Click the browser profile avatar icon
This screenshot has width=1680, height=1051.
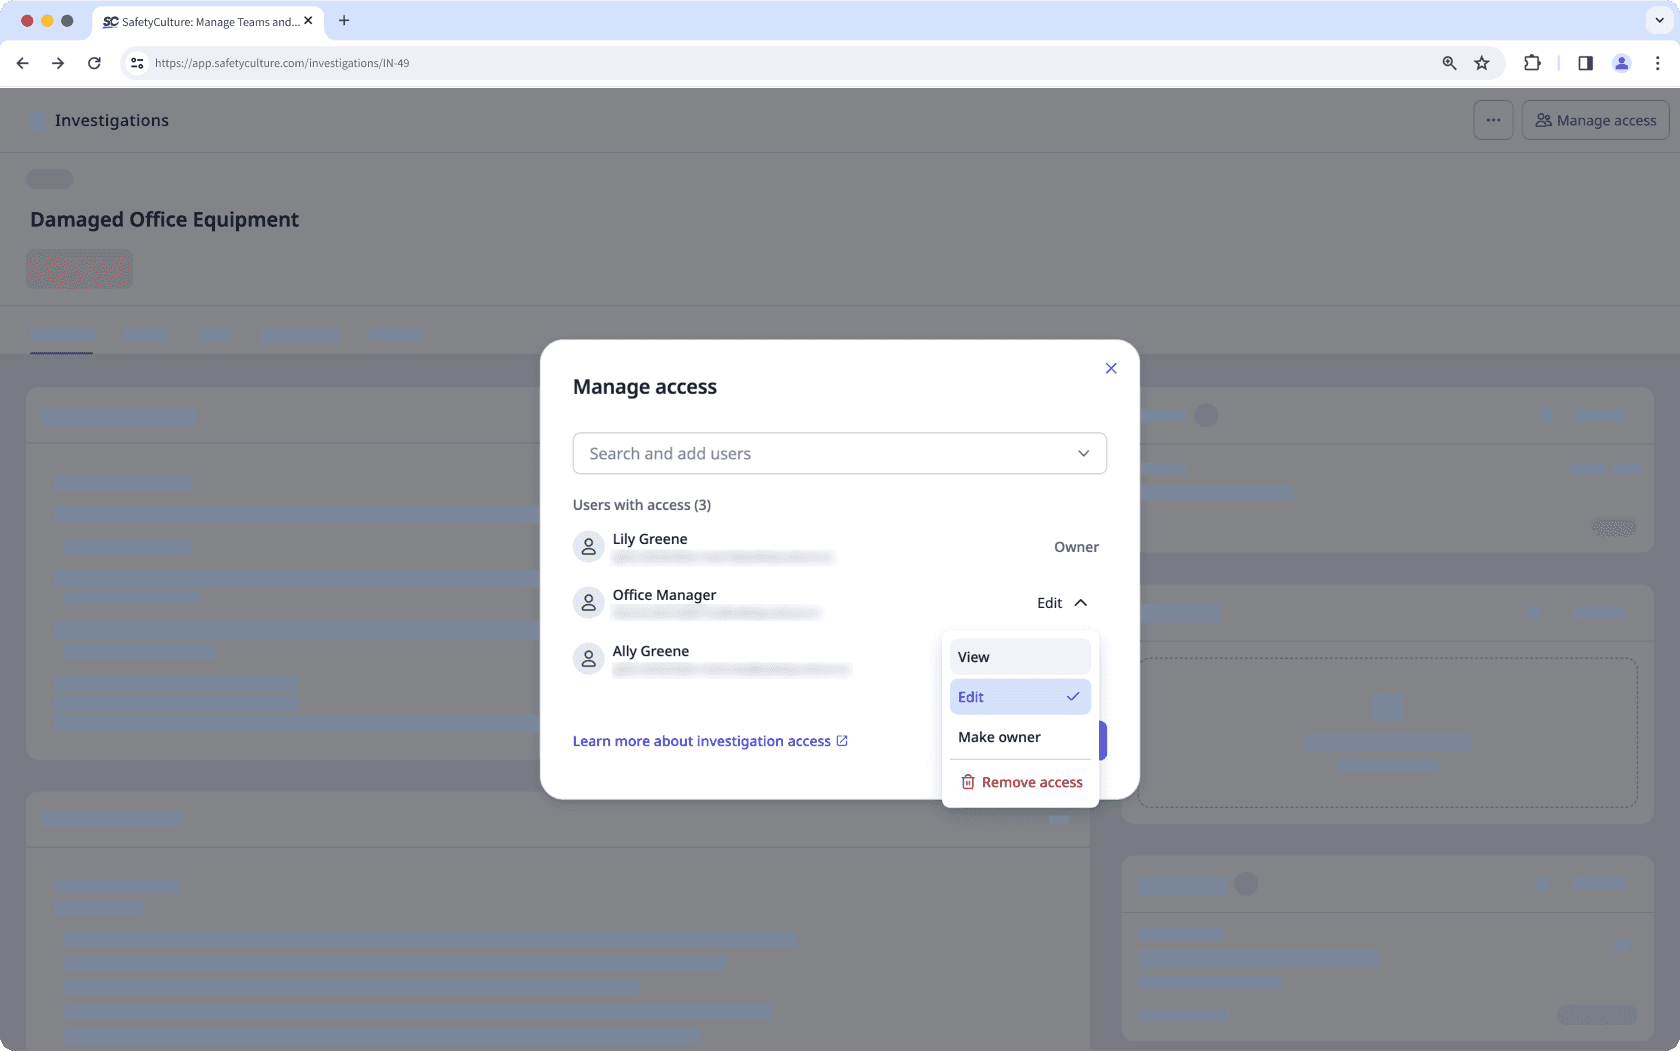(1621, 62)
